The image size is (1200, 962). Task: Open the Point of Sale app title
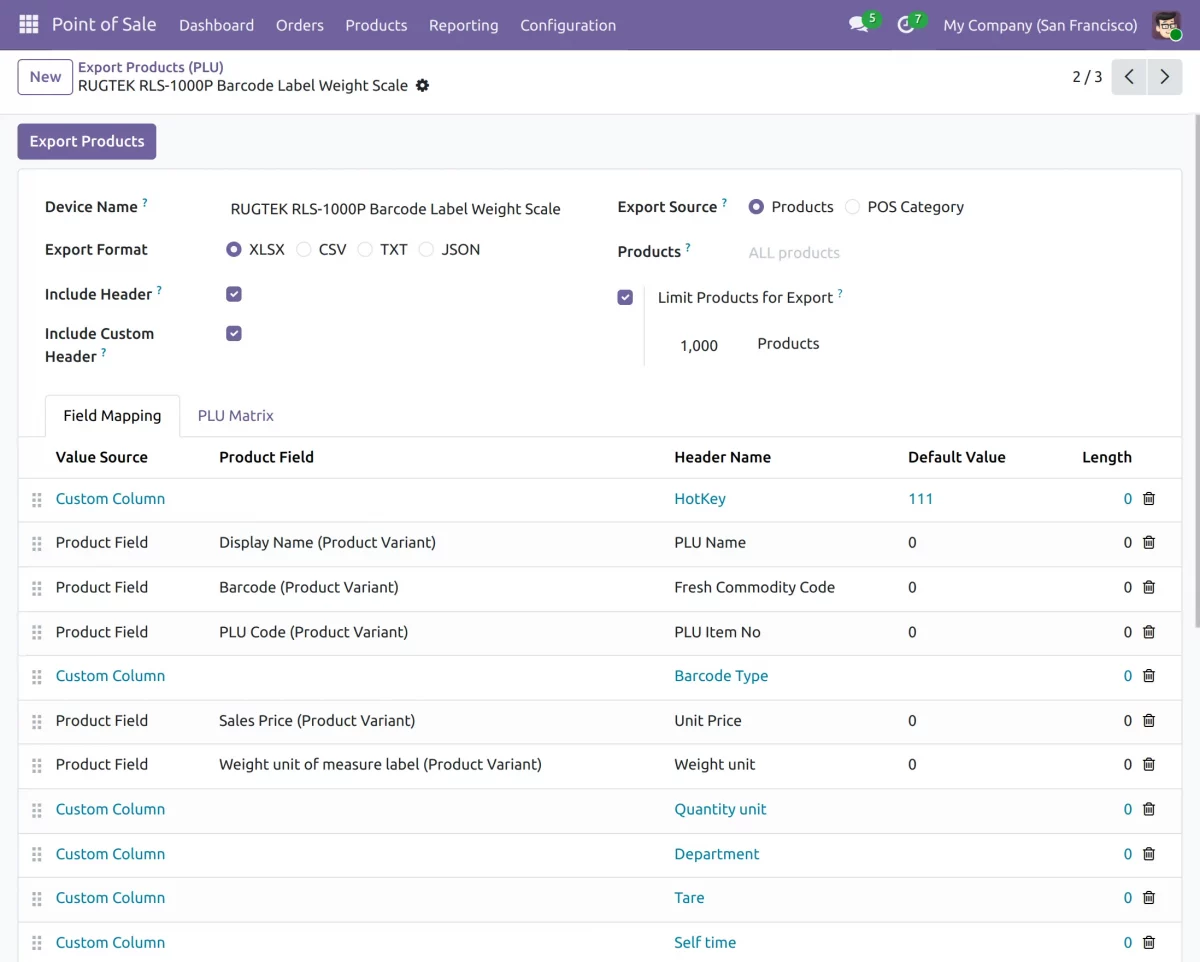click(x=104, y=24)
